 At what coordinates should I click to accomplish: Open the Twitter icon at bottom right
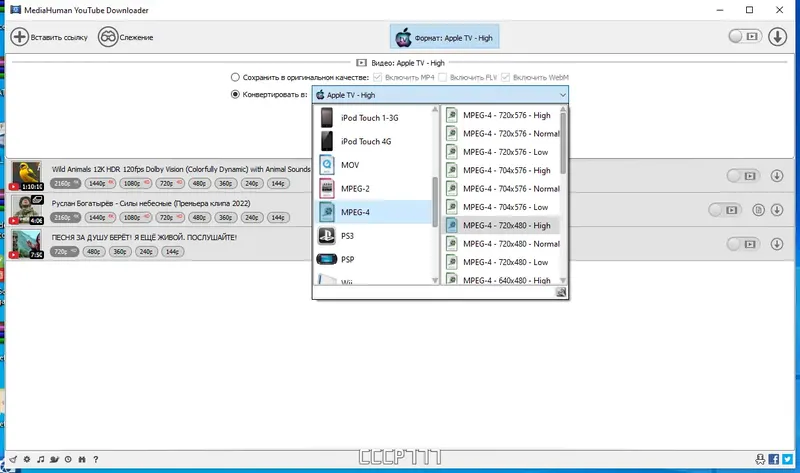(x=787, y=459)
